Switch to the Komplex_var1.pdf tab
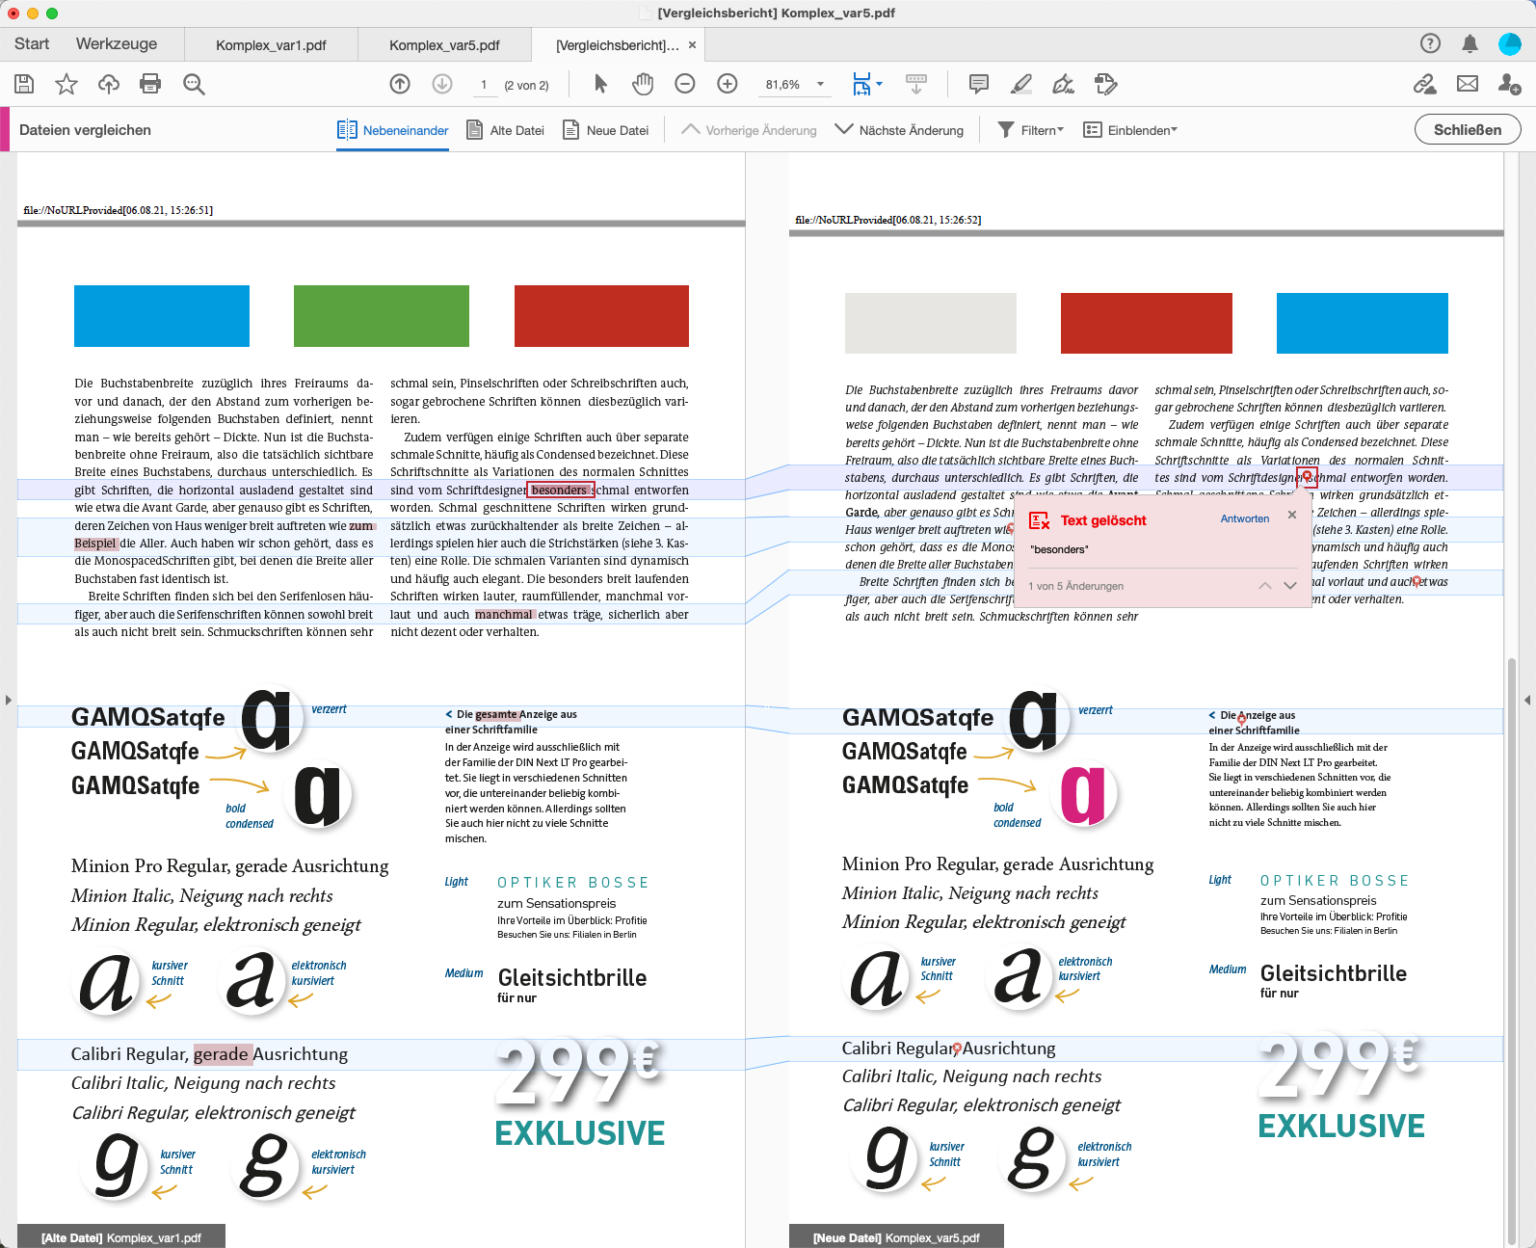This screenshot has width=1536, height=1248. tap(271, 45)
